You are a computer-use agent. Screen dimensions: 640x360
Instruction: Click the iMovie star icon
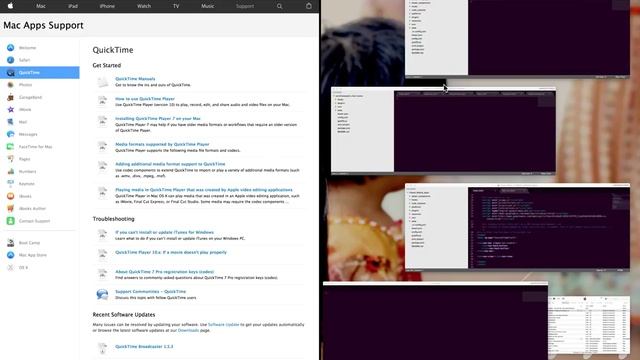click(x=11, y=109)
